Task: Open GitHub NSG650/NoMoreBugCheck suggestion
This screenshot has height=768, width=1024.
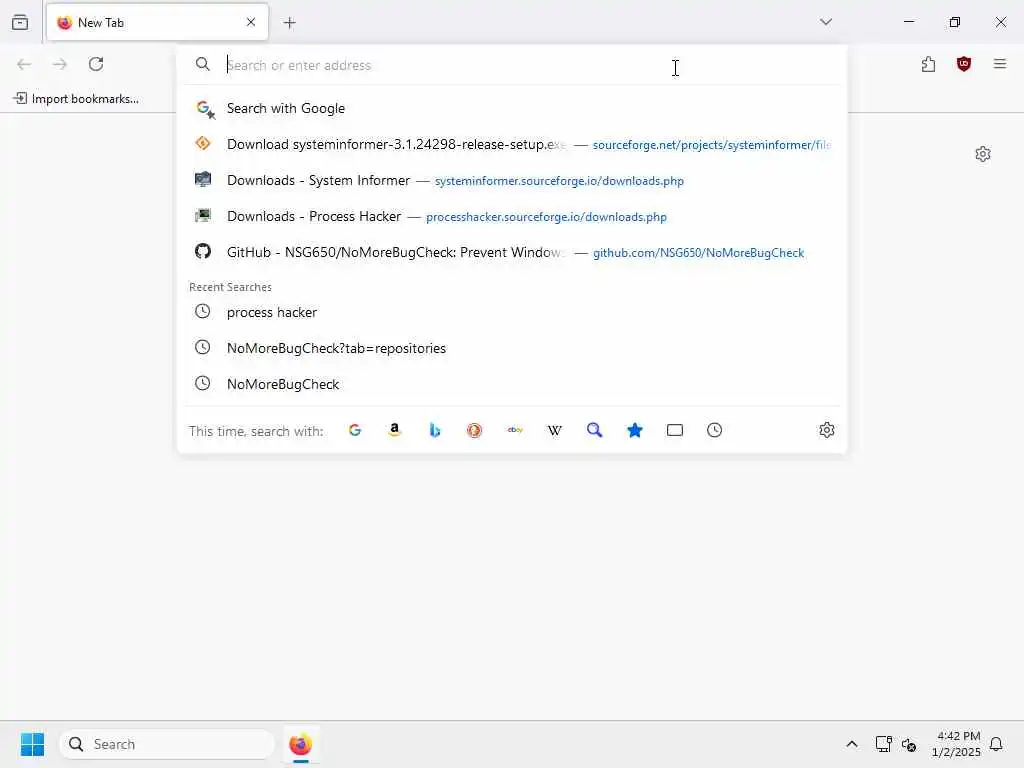Action: click(512, 252)
